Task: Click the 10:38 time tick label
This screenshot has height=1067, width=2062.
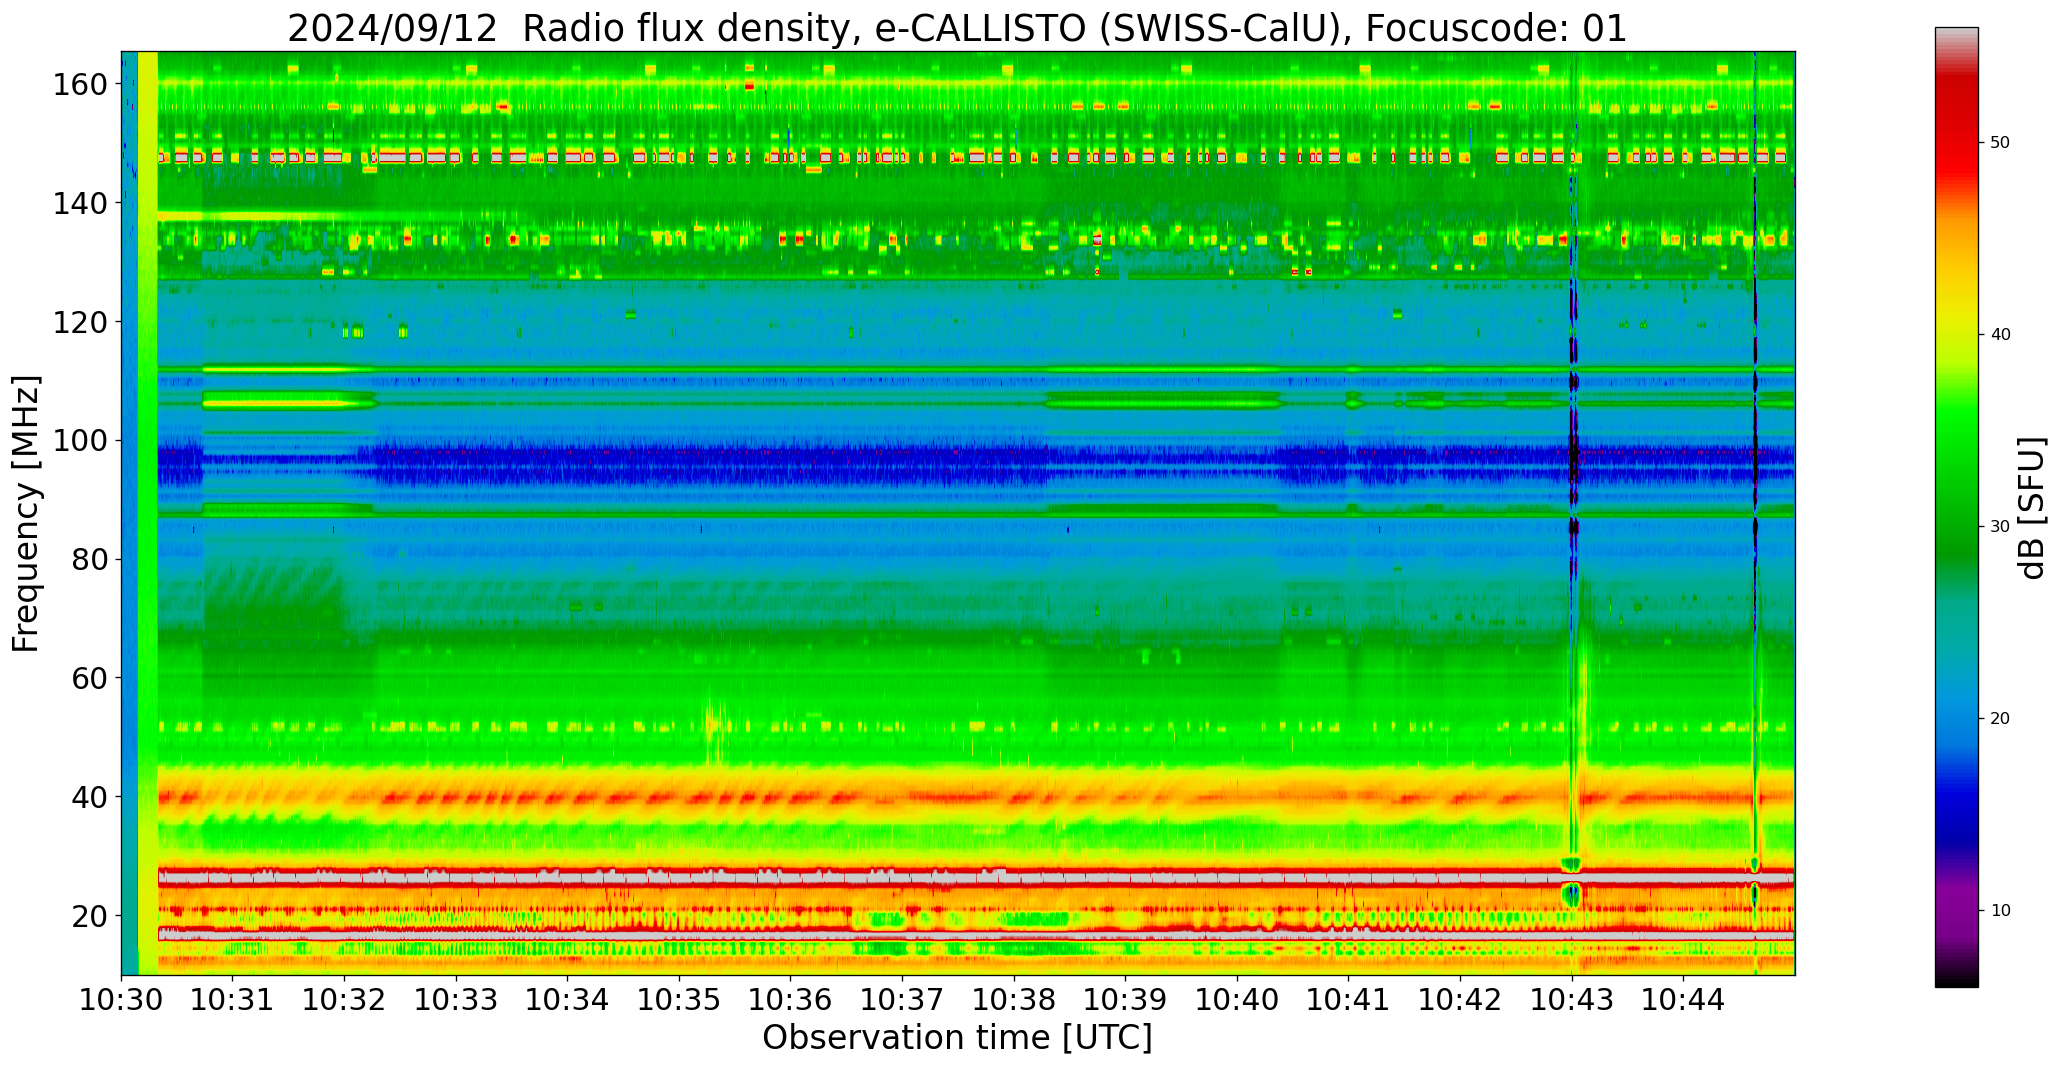Action: [x=1014, y=999]
